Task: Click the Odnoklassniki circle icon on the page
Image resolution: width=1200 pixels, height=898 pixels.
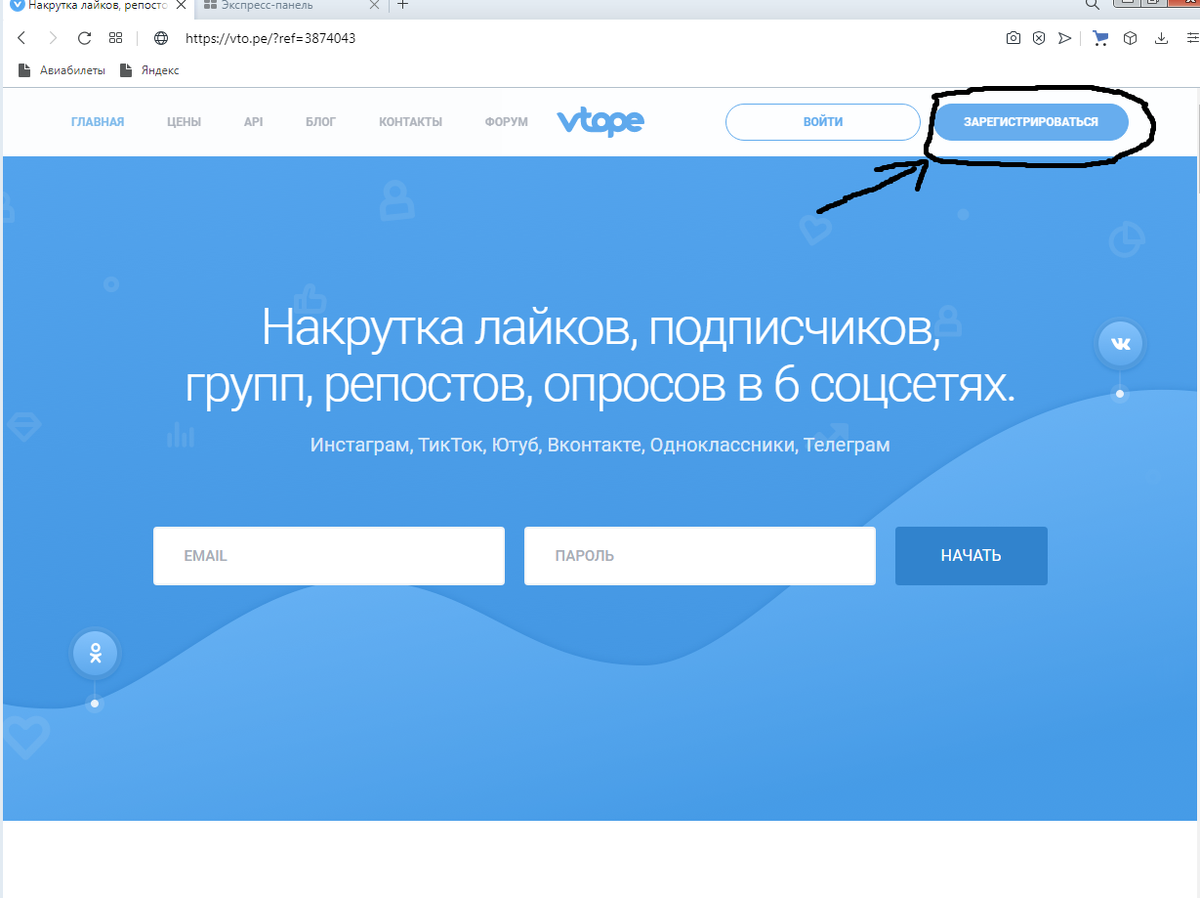Action: coord(95,653)
